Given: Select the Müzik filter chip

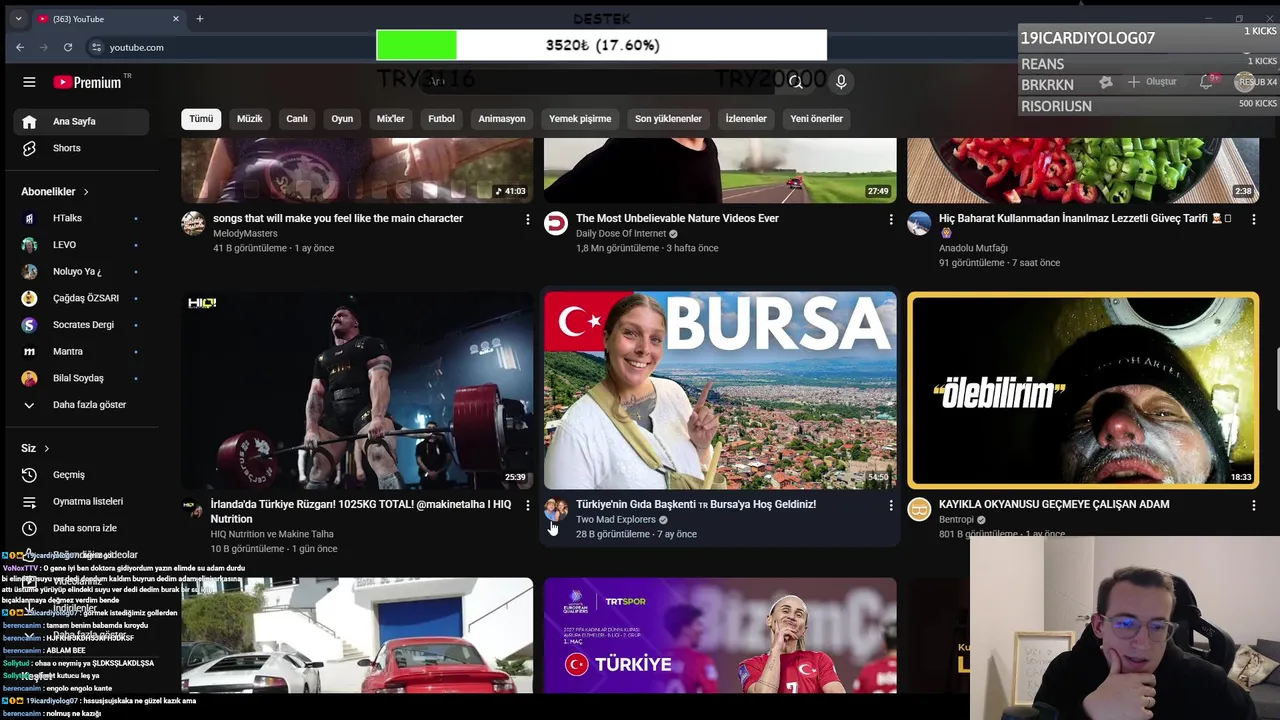Looking at the screenshot, I should [x=249, y=118].
